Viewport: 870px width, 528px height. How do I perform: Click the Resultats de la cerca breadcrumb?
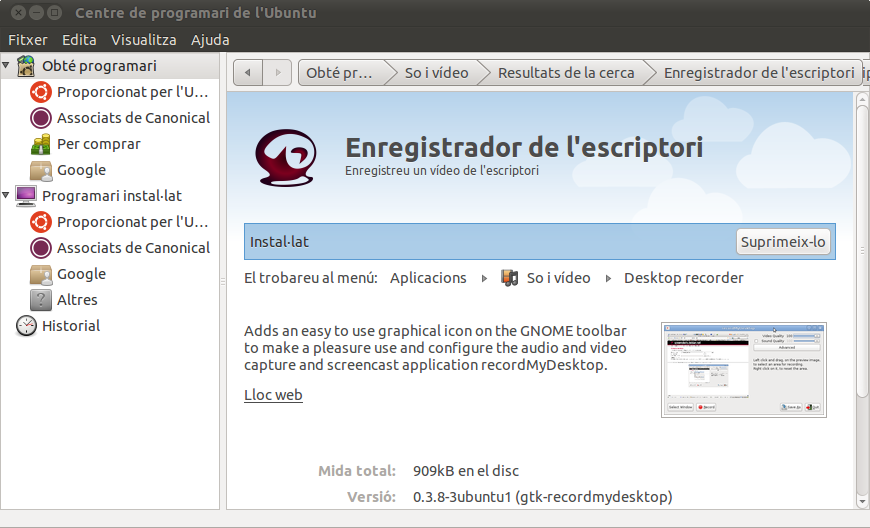point(565,73)
